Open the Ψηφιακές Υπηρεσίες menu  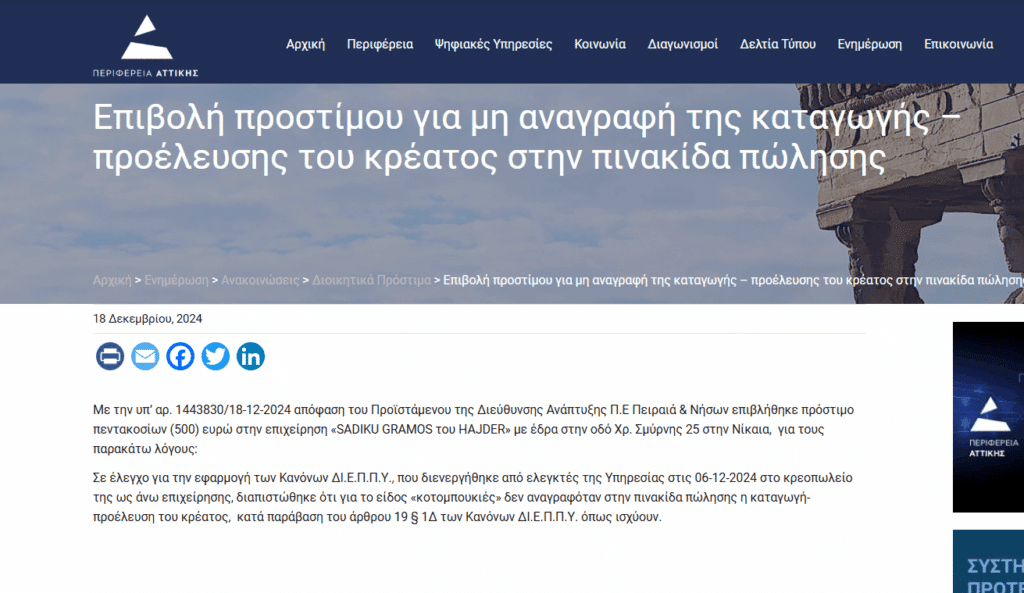pyautogui.click(x=493, y=44)
